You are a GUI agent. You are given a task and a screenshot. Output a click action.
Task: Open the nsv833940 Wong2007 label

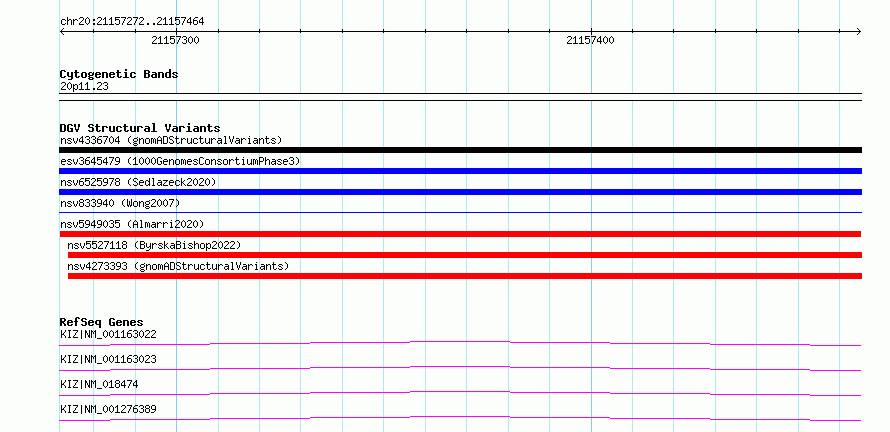(x=120, y=203)
